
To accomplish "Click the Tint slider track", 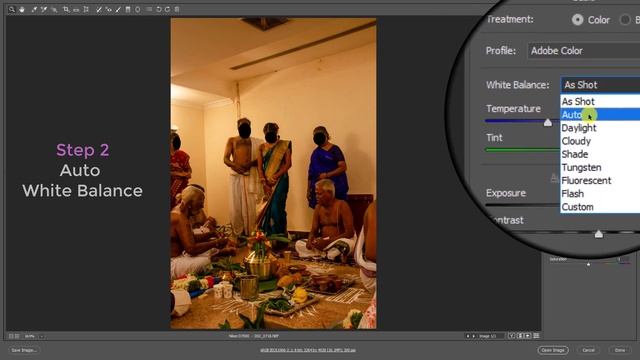I will (x=523, y=150).
